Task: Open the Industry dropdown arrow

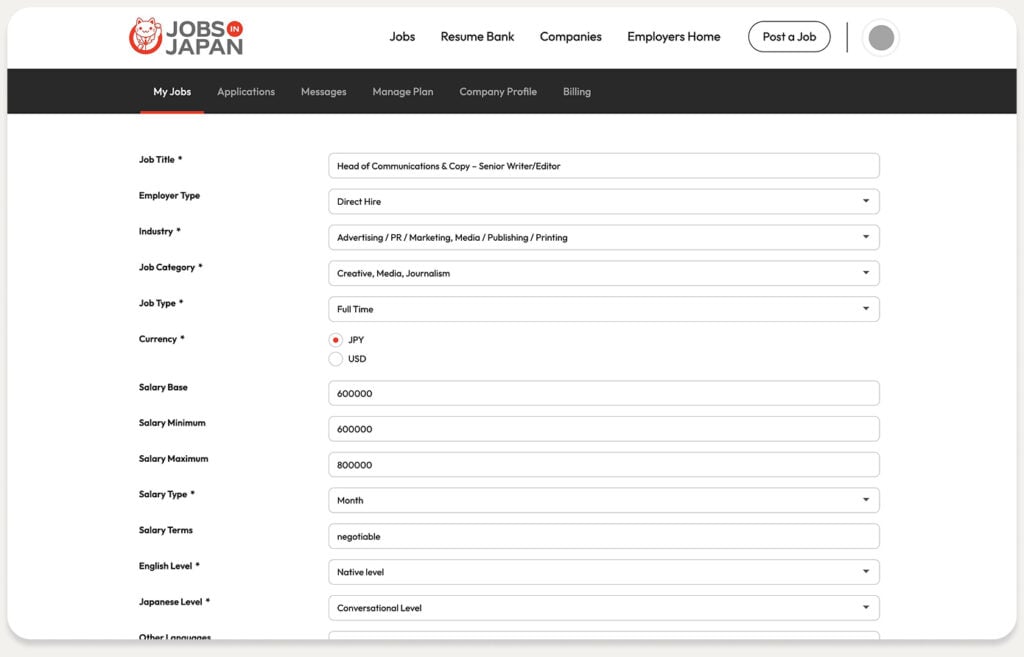Action: (x=866, y=236)
